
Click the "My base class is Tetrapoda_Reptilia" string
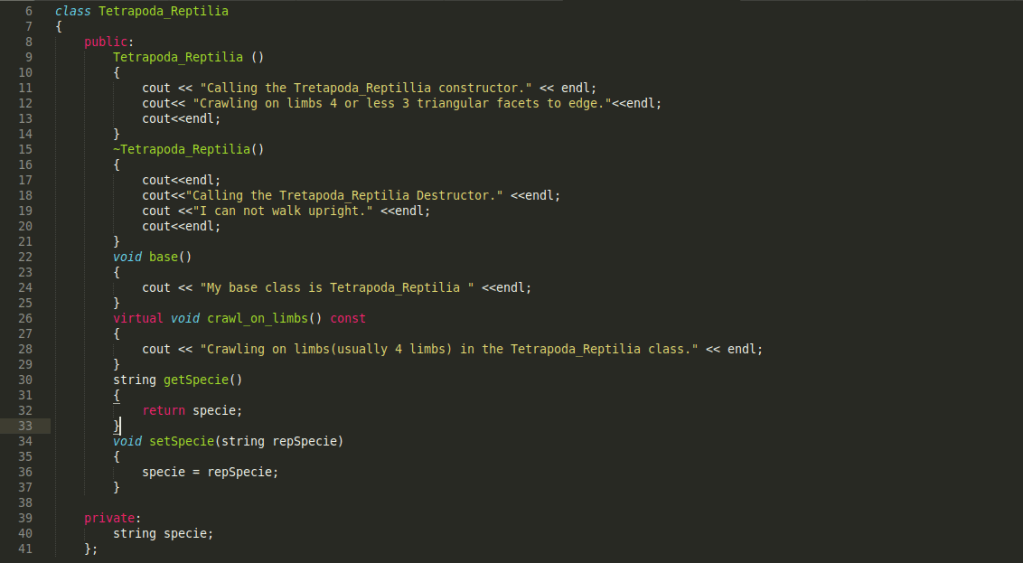point(337,288)
